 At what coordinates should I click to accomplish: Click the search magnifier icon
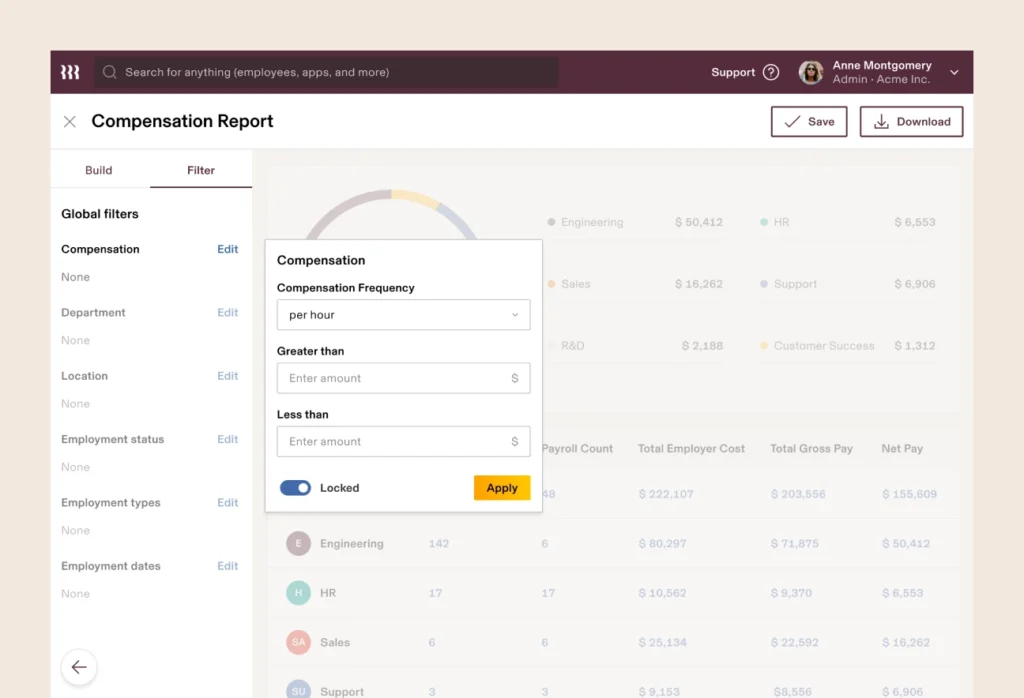pyautogui.click(x=109, y=72)
